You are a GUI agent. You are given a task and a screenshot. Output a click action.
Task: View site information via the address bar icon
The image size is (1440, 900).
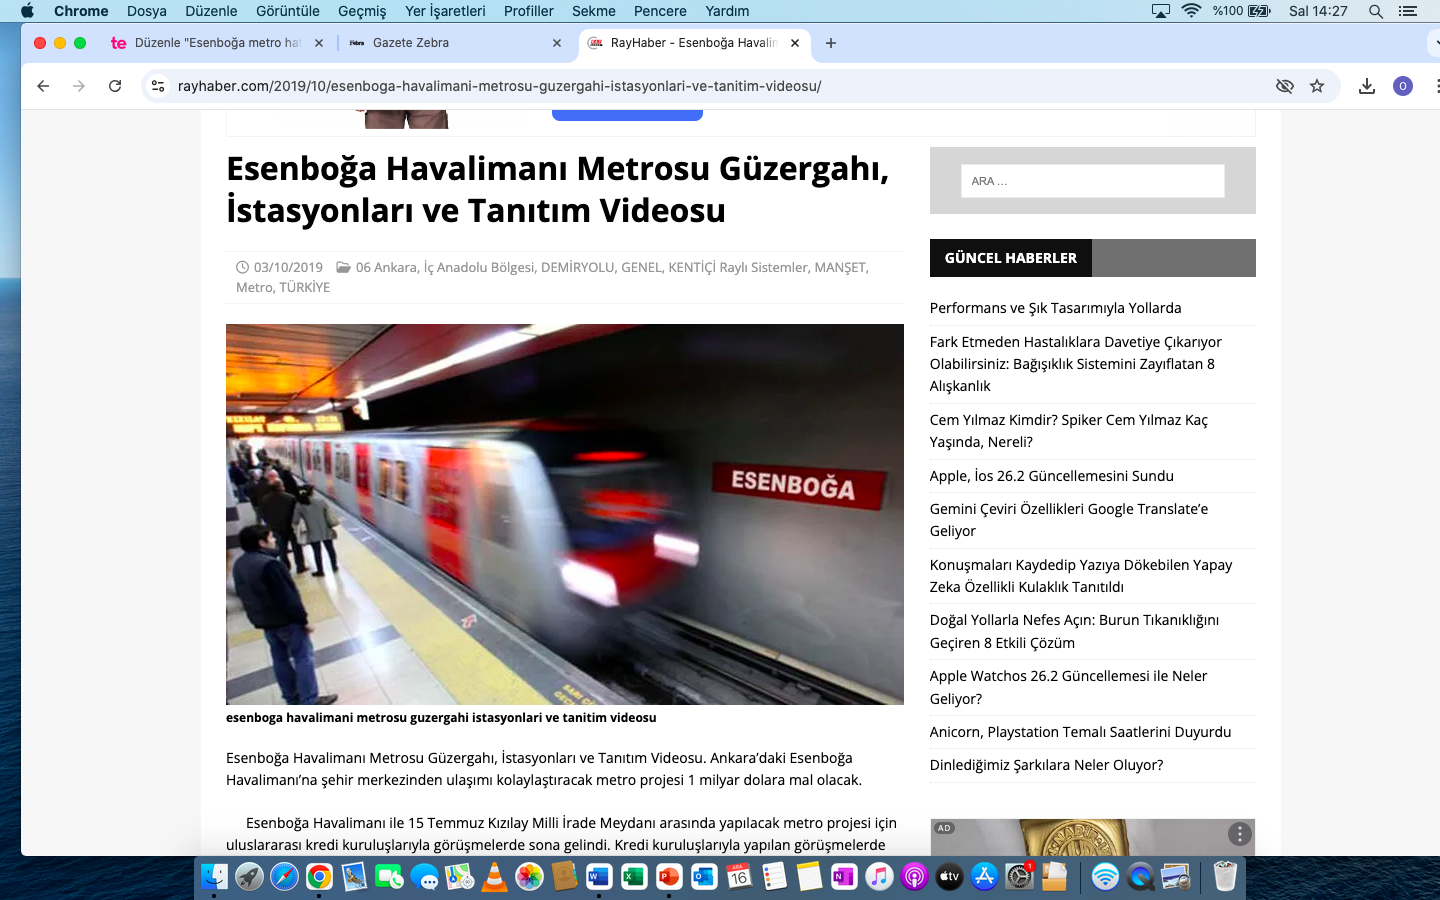coord(157,86)
